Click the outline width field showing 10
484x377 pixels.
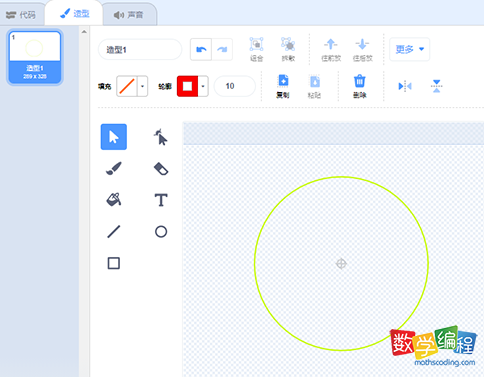pos(235,86)
